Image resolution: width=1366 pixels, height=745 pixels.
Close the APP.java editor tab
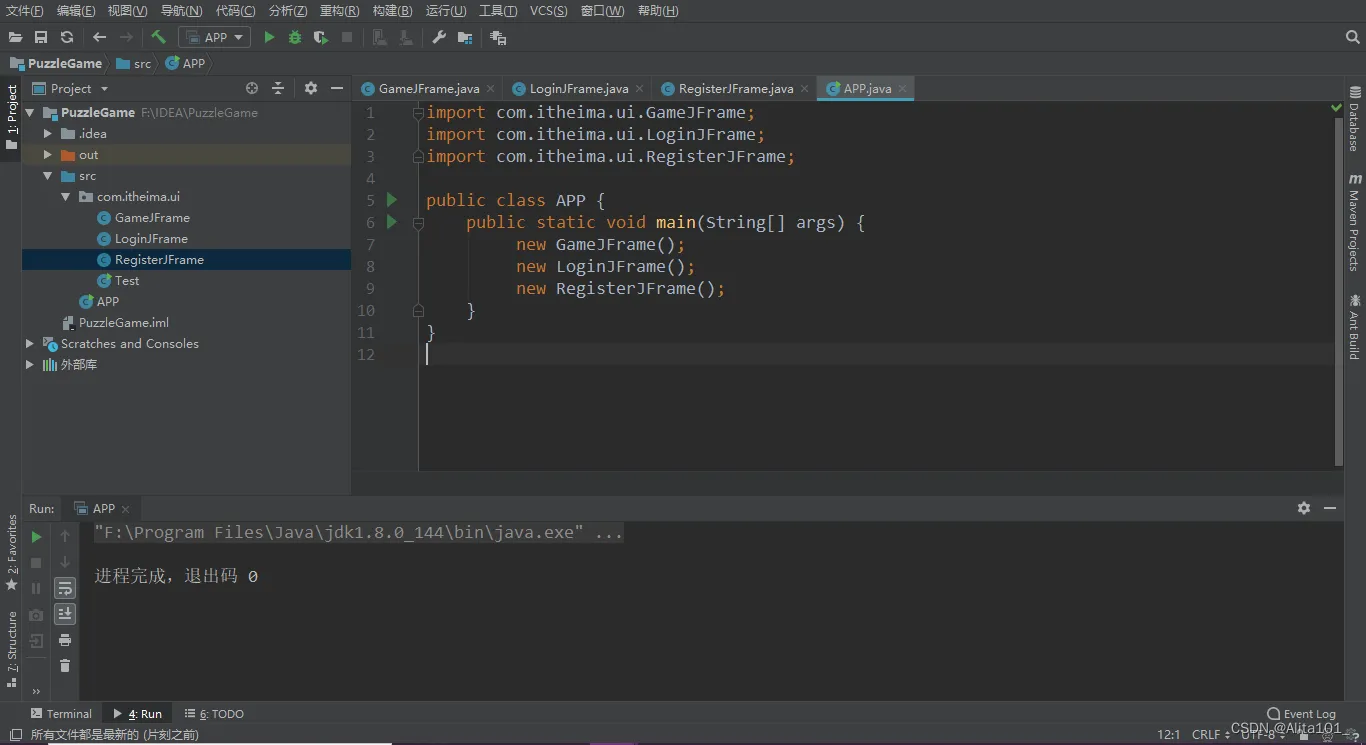[x=902, y=88]
